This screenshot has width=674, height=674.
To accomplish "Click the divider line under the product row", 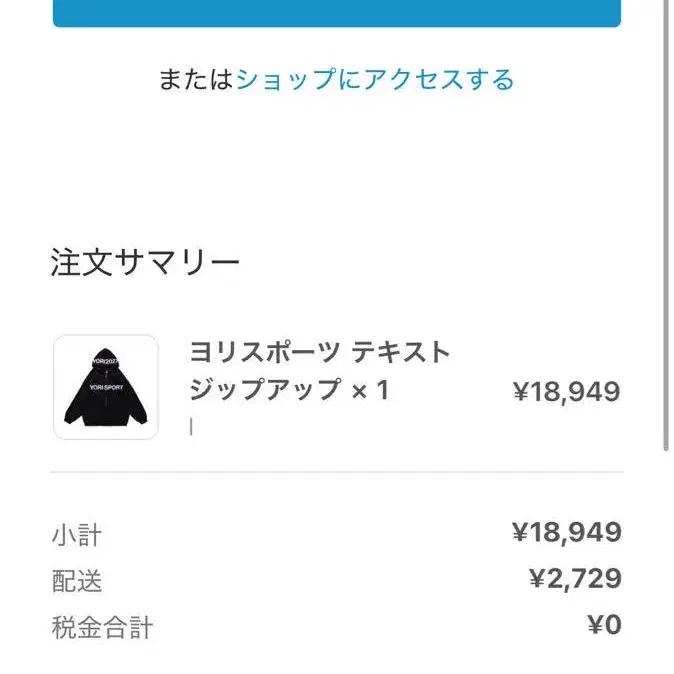I will [x=337, y=472].
